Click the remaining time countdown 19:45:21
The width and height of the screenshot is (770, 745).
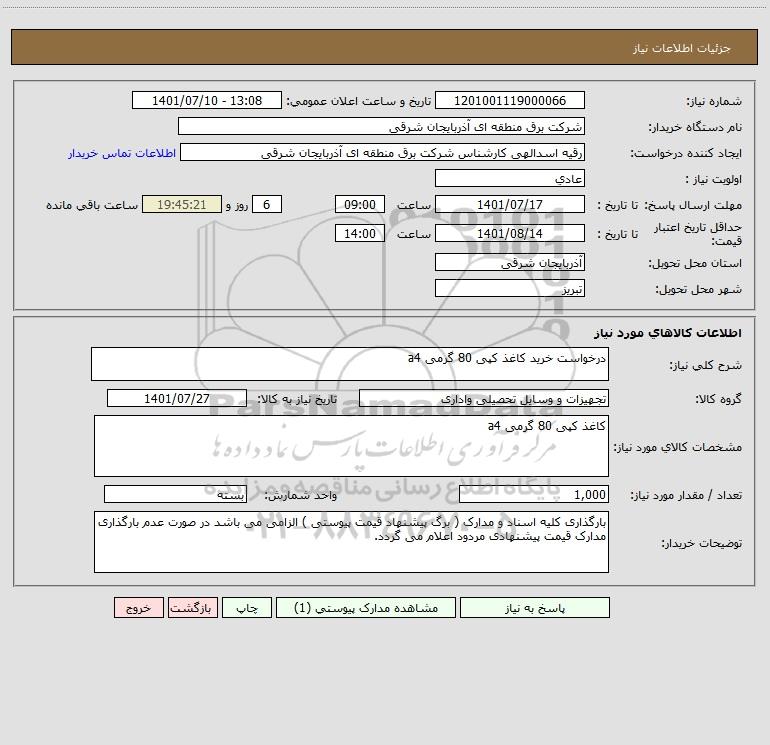click(182, 204)
